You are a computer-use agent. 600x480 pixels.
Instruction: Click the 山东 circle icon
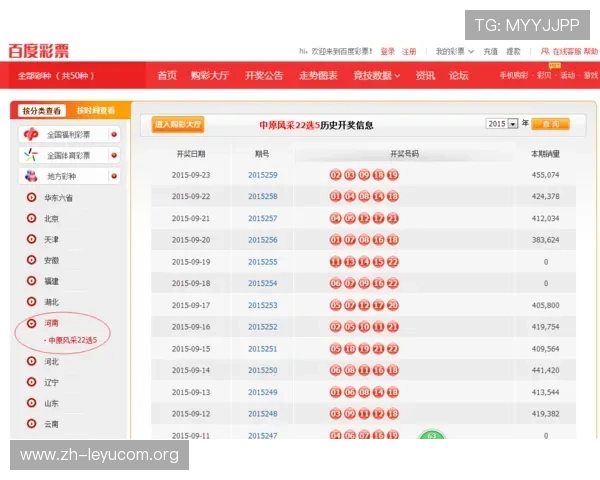tap(31, 403)
